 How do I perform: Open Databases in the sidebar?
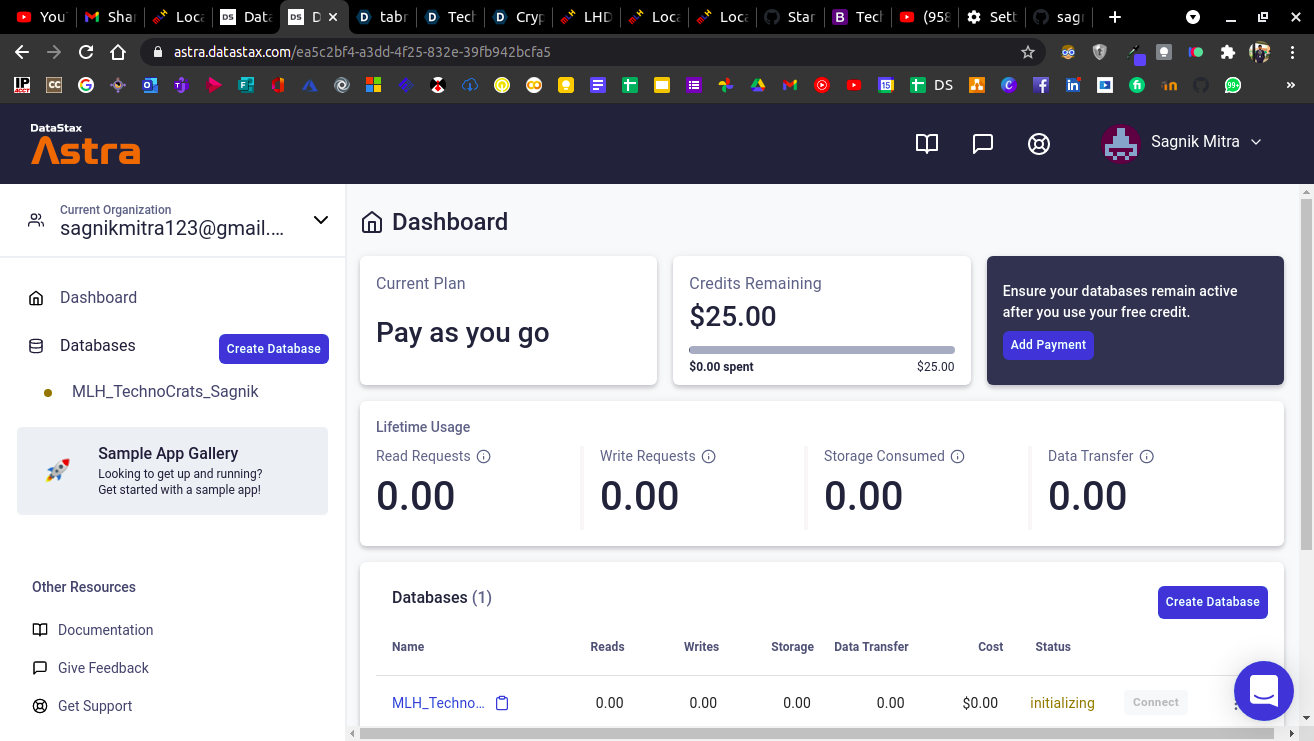[x=97, y=345]
